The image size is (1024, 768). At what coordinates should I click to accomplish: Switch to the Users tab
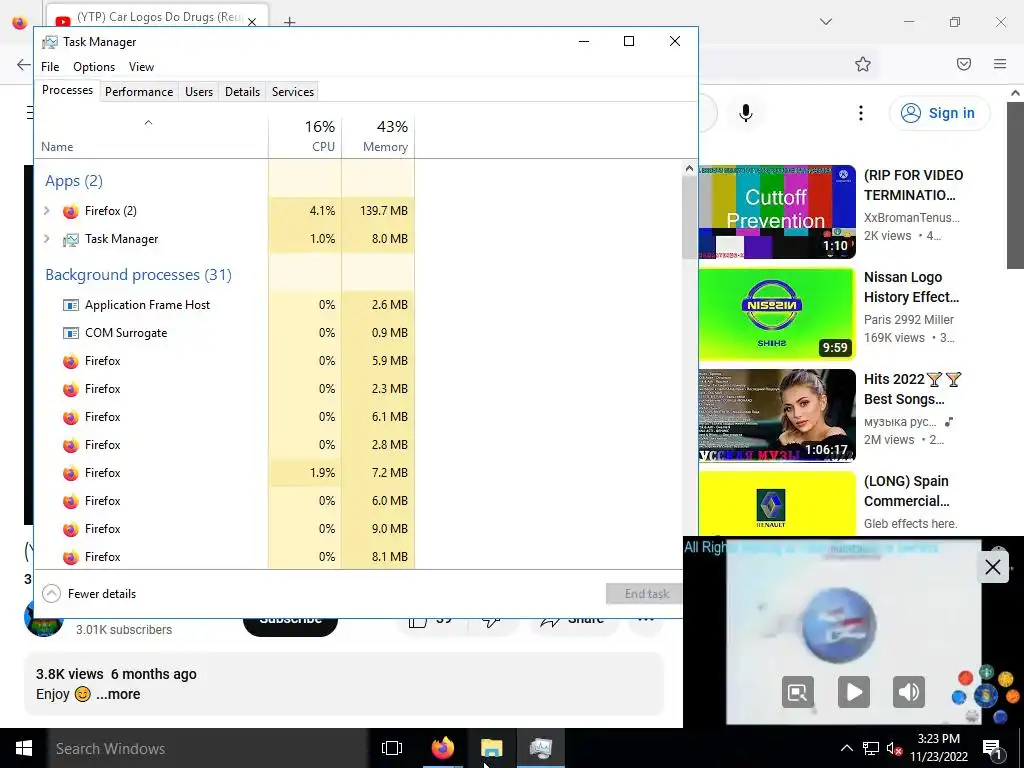199,92
